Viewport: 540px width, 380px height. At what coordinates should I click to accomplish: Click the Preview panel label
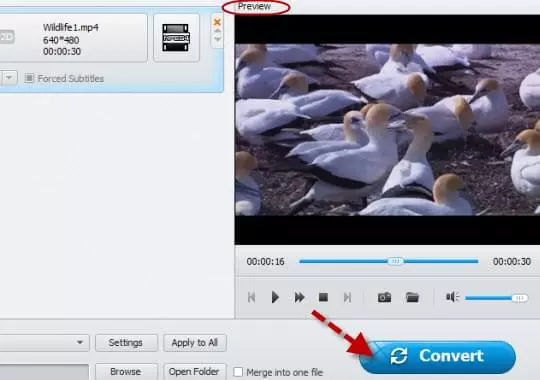(254, 6)
